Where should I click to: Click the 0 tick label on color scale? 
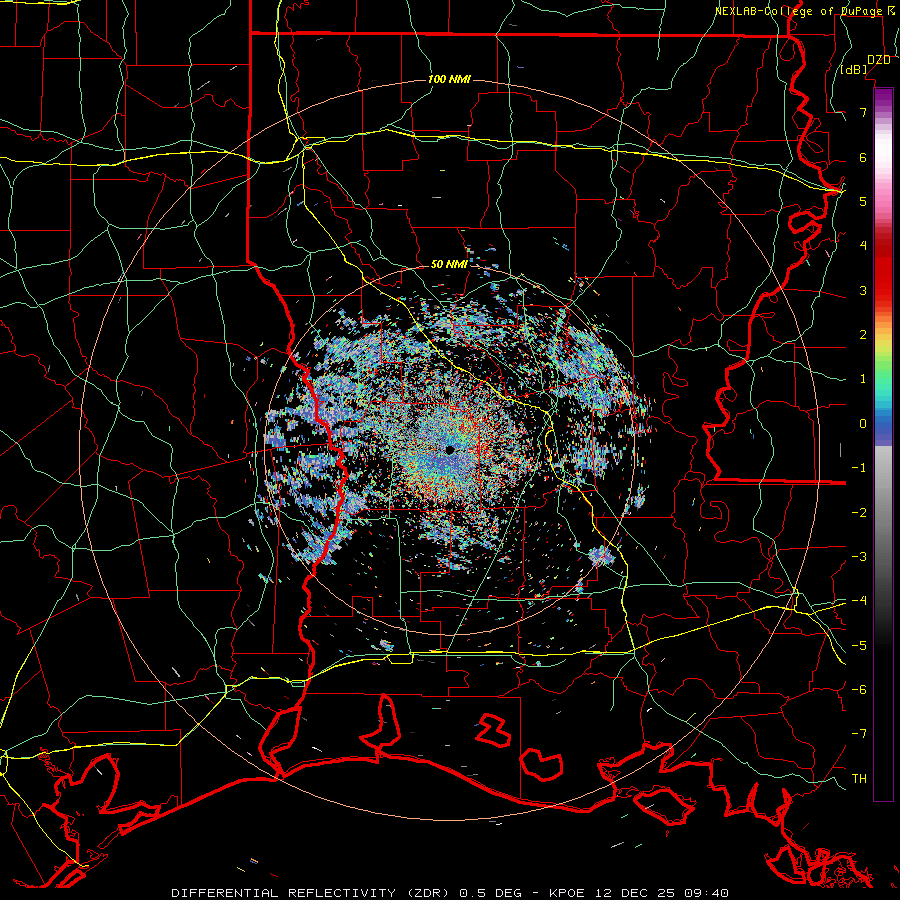(863, 424)
